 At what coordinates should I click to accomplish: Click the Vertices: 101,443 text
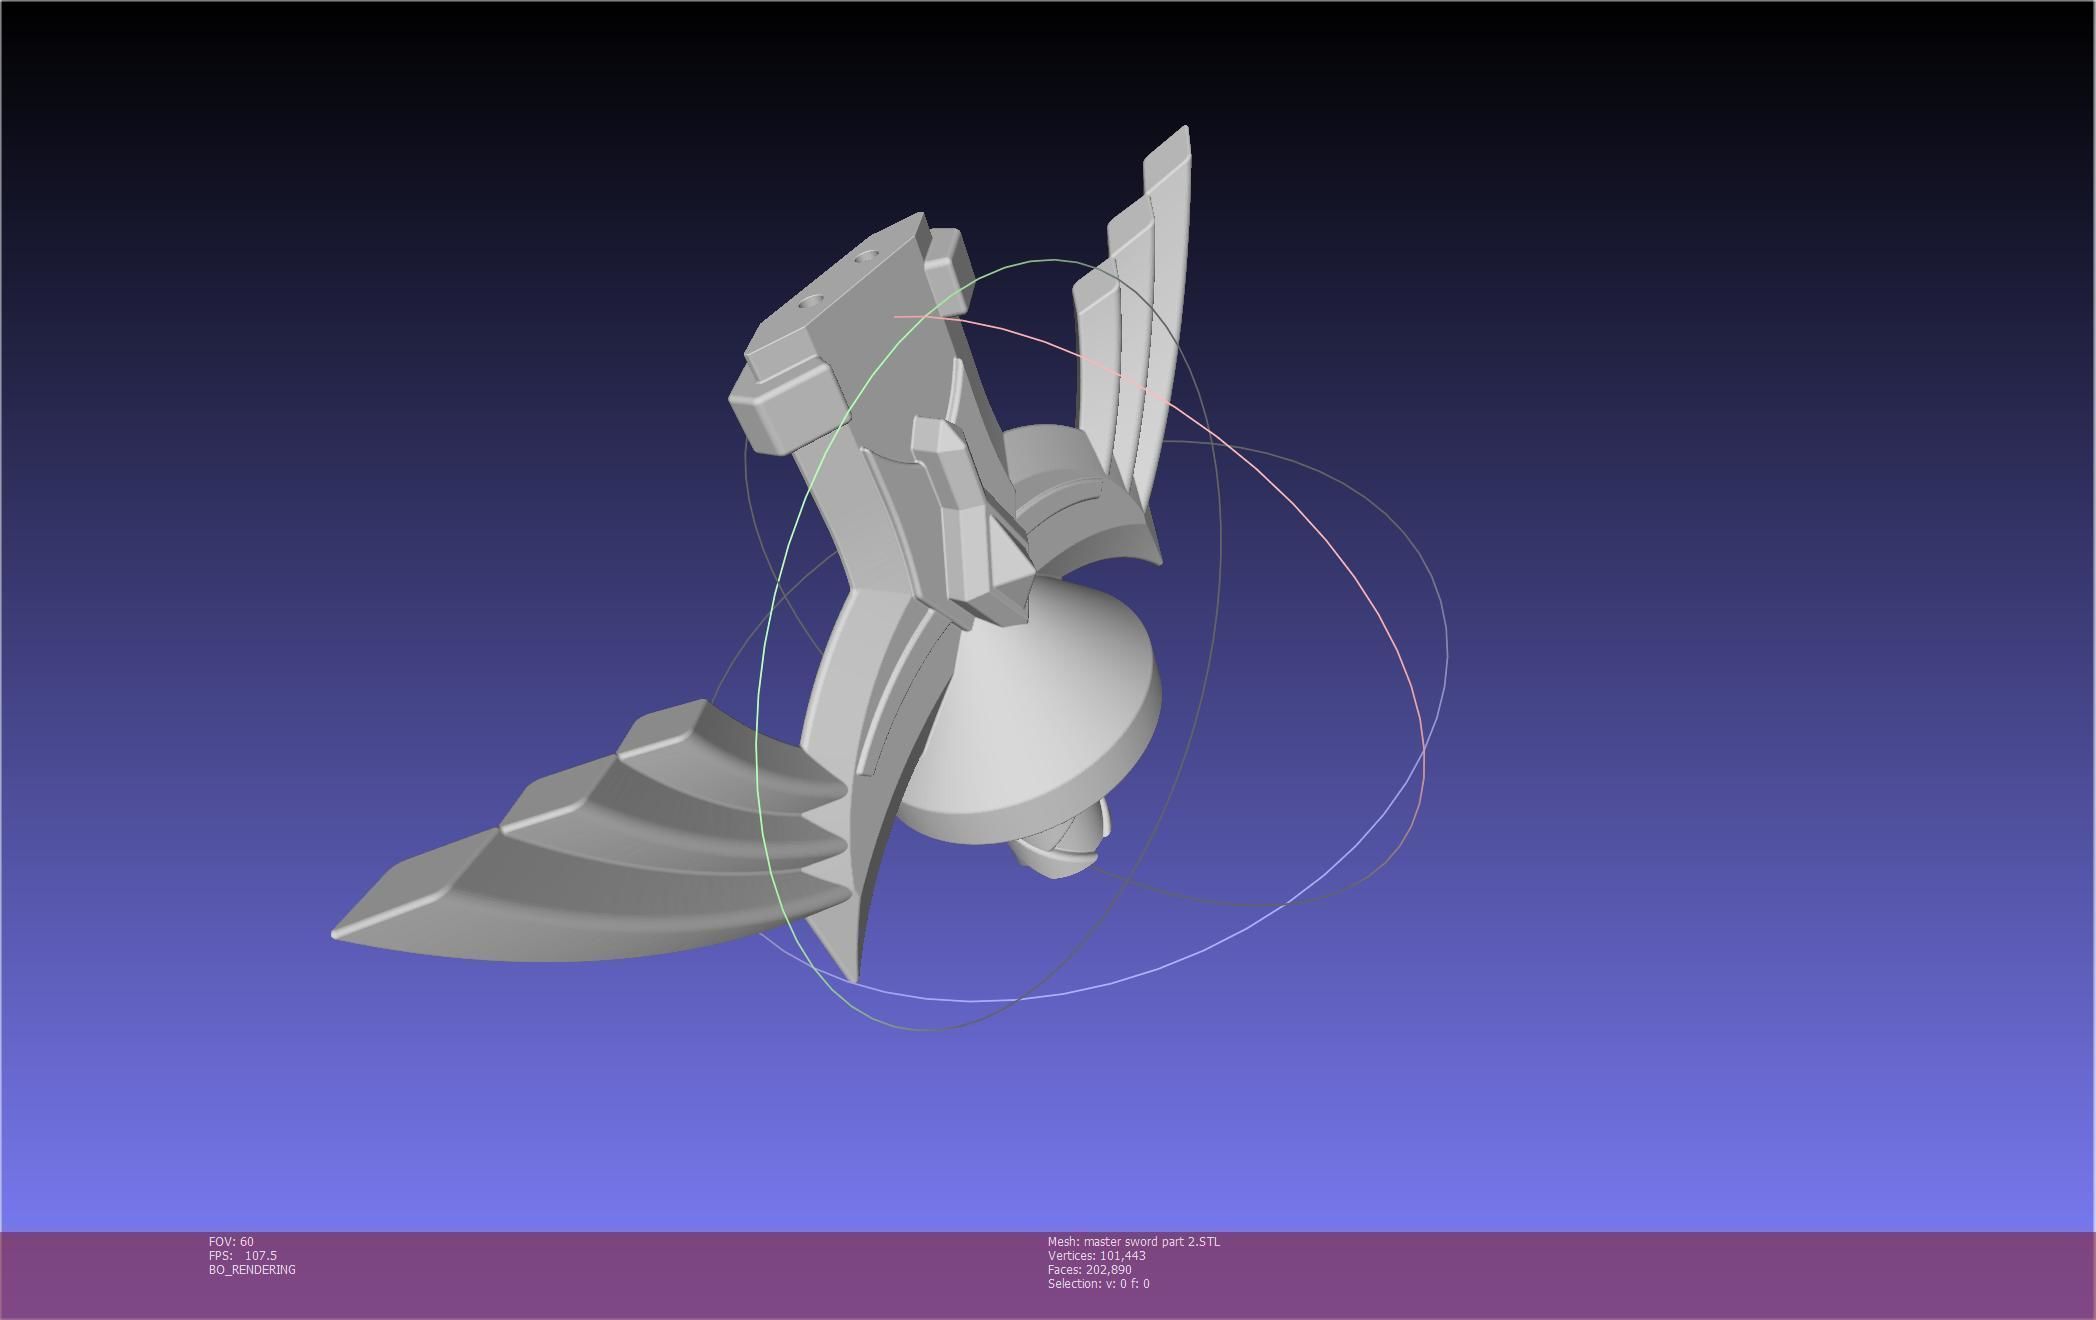click(1097, 1256)
